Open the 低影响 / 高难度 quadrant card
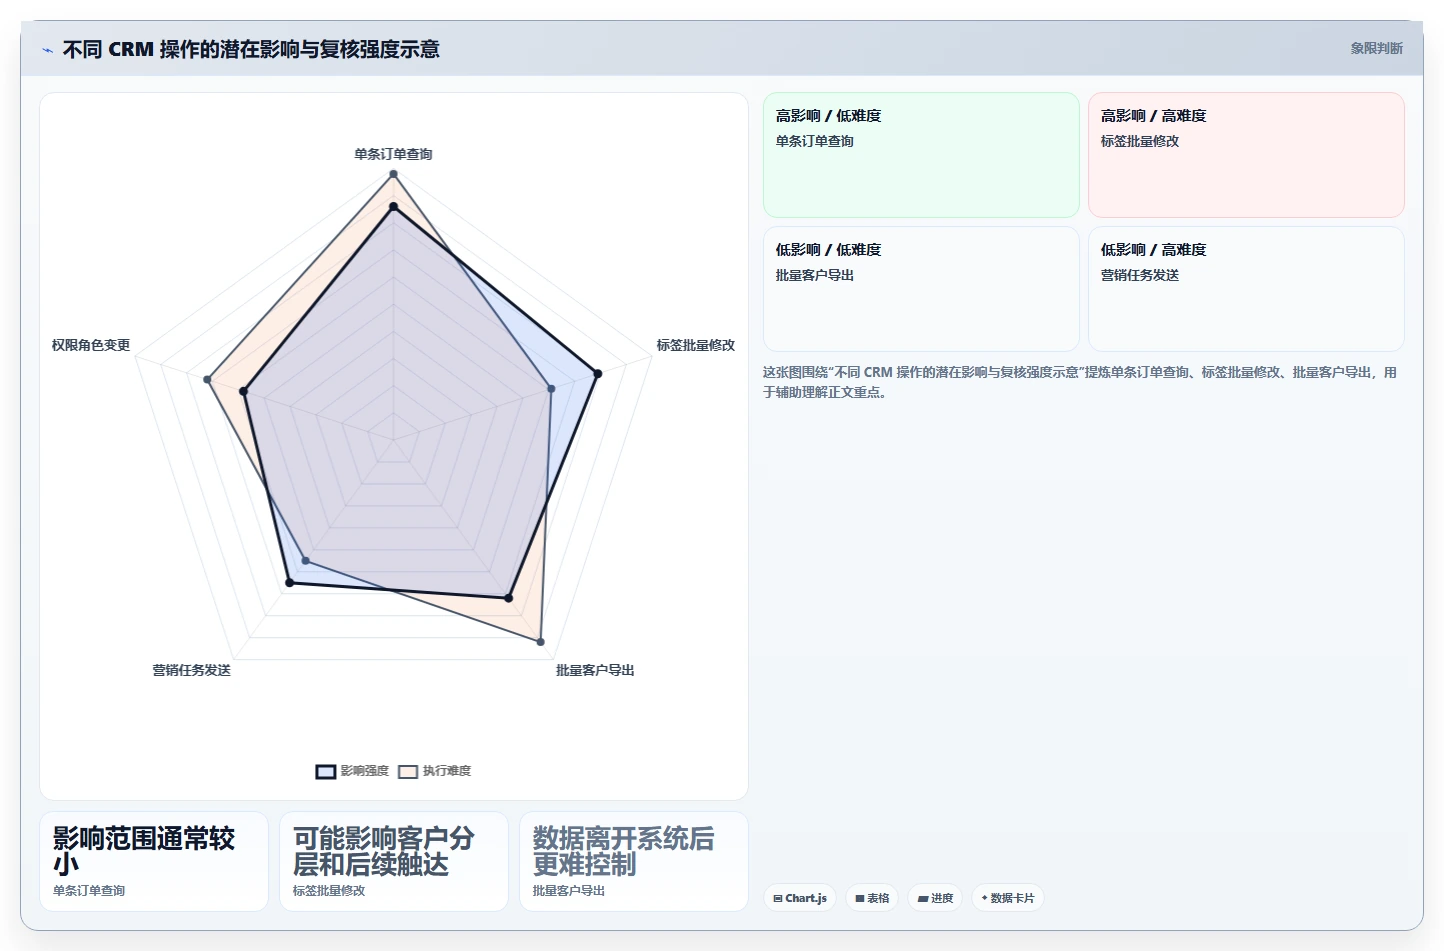 1246,289
